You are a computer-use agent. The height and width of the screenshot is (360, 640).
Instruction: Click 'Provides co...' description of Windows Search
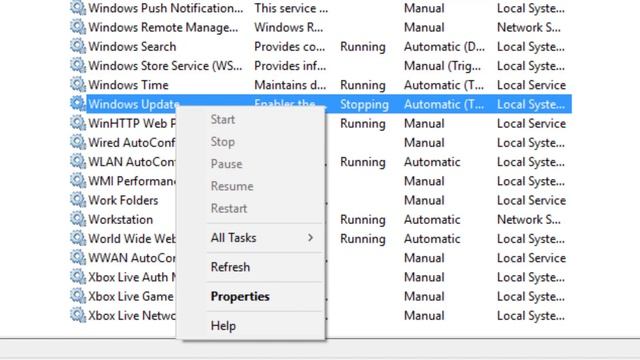[x=290, y=47]
